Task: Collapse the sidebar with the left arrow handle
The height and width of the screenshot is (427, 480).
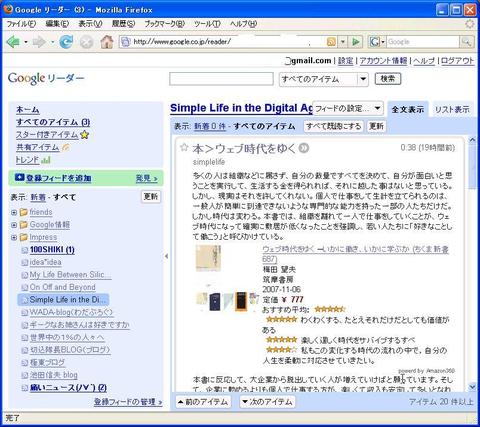Action: pyautogui.click(x=167, y=256)
